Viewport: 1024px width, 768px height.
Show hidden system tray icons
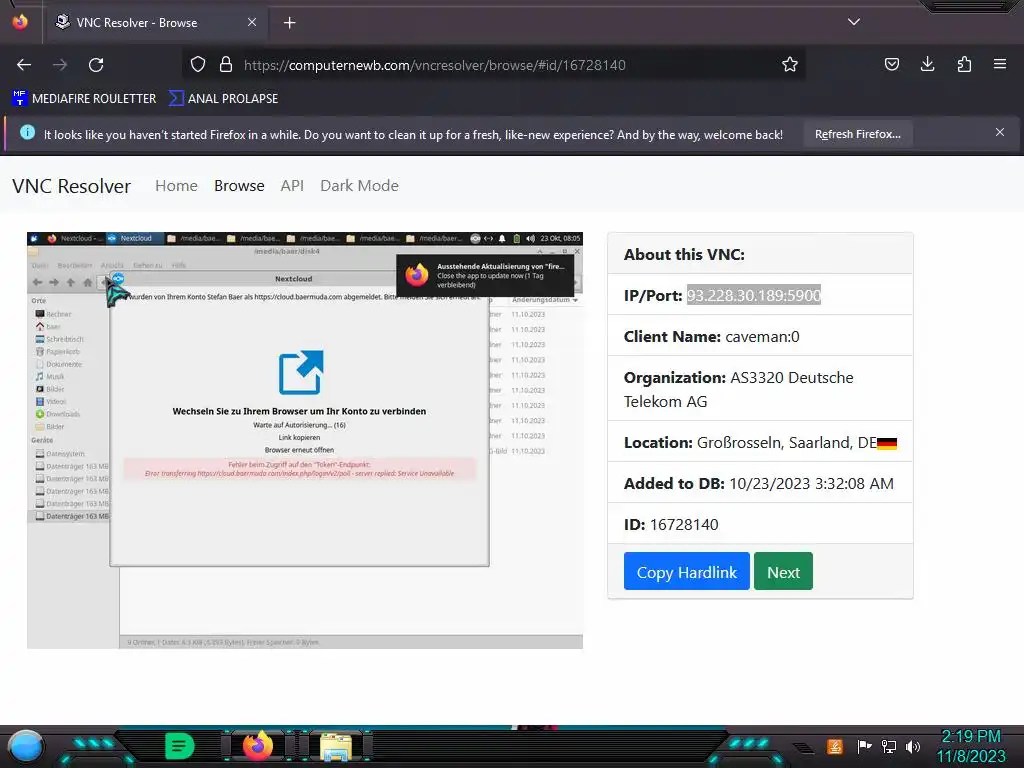[x=803, y=747]
